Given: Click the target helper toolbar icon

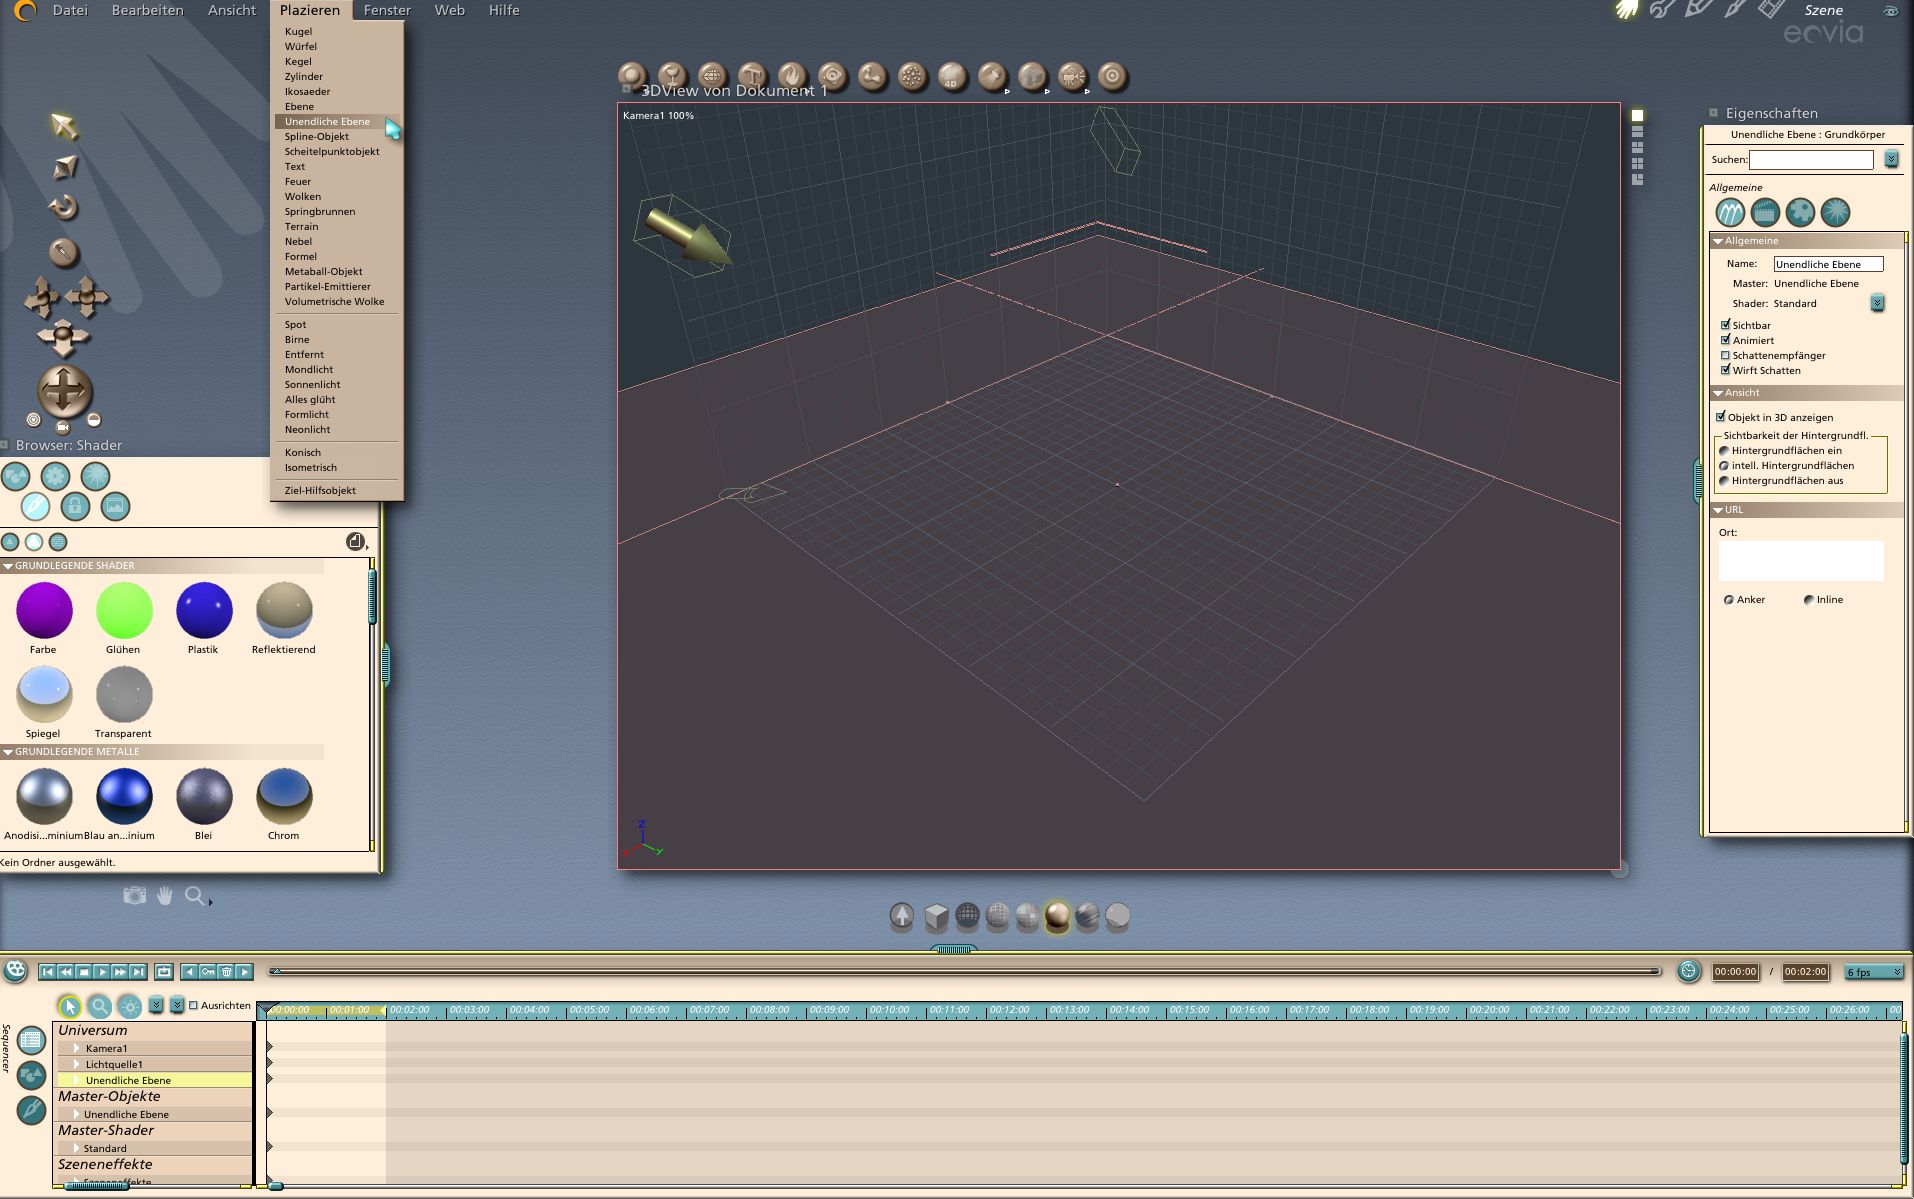Looking at the screenshot, I should 1112,77.
